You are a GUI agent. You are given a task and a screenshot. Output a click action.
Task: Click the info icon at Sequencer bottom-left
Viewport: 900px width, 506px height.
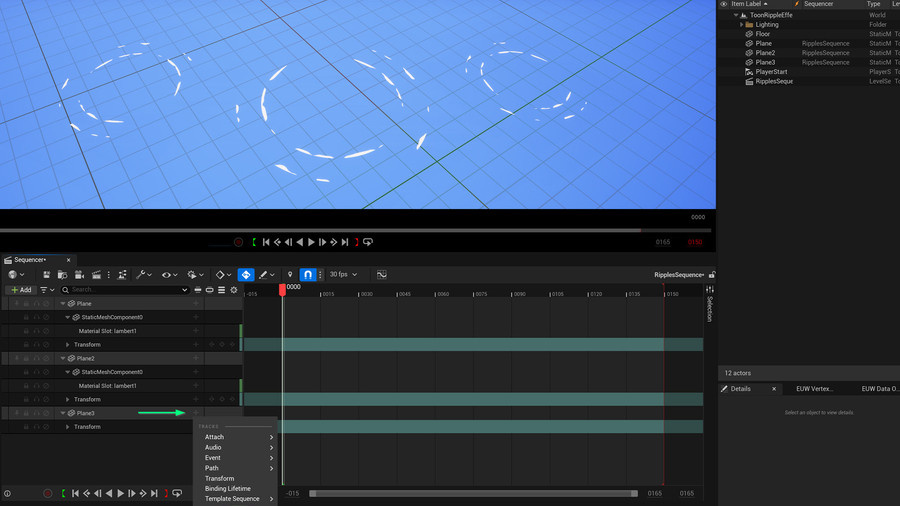point(7,493)
